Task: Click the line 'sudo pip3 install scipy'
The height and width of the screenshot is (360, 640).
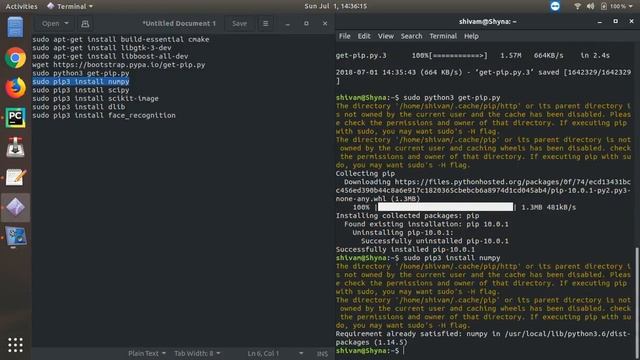Action: click(x=81, y=90)
